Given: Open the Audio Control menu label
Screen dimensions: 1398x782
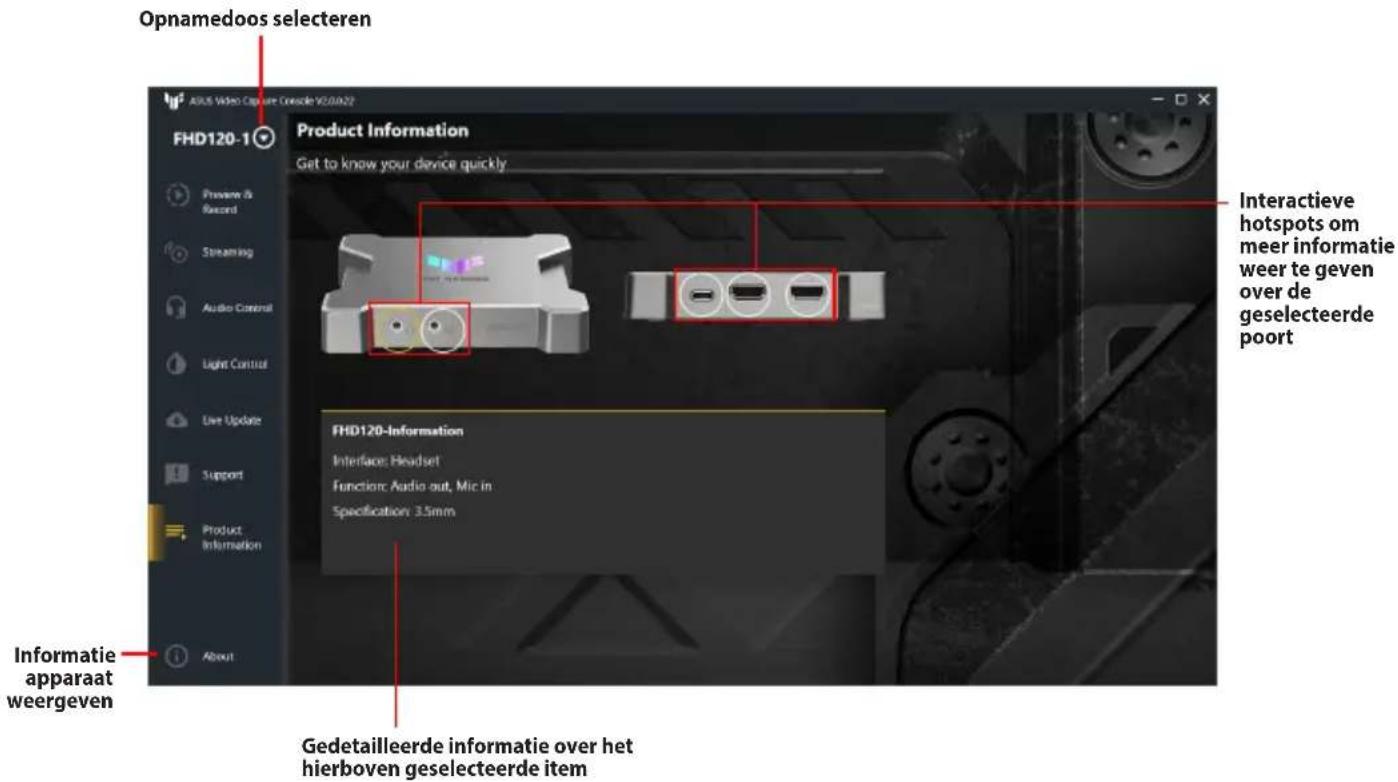Looking at the screenshot, I should [237, 309].
